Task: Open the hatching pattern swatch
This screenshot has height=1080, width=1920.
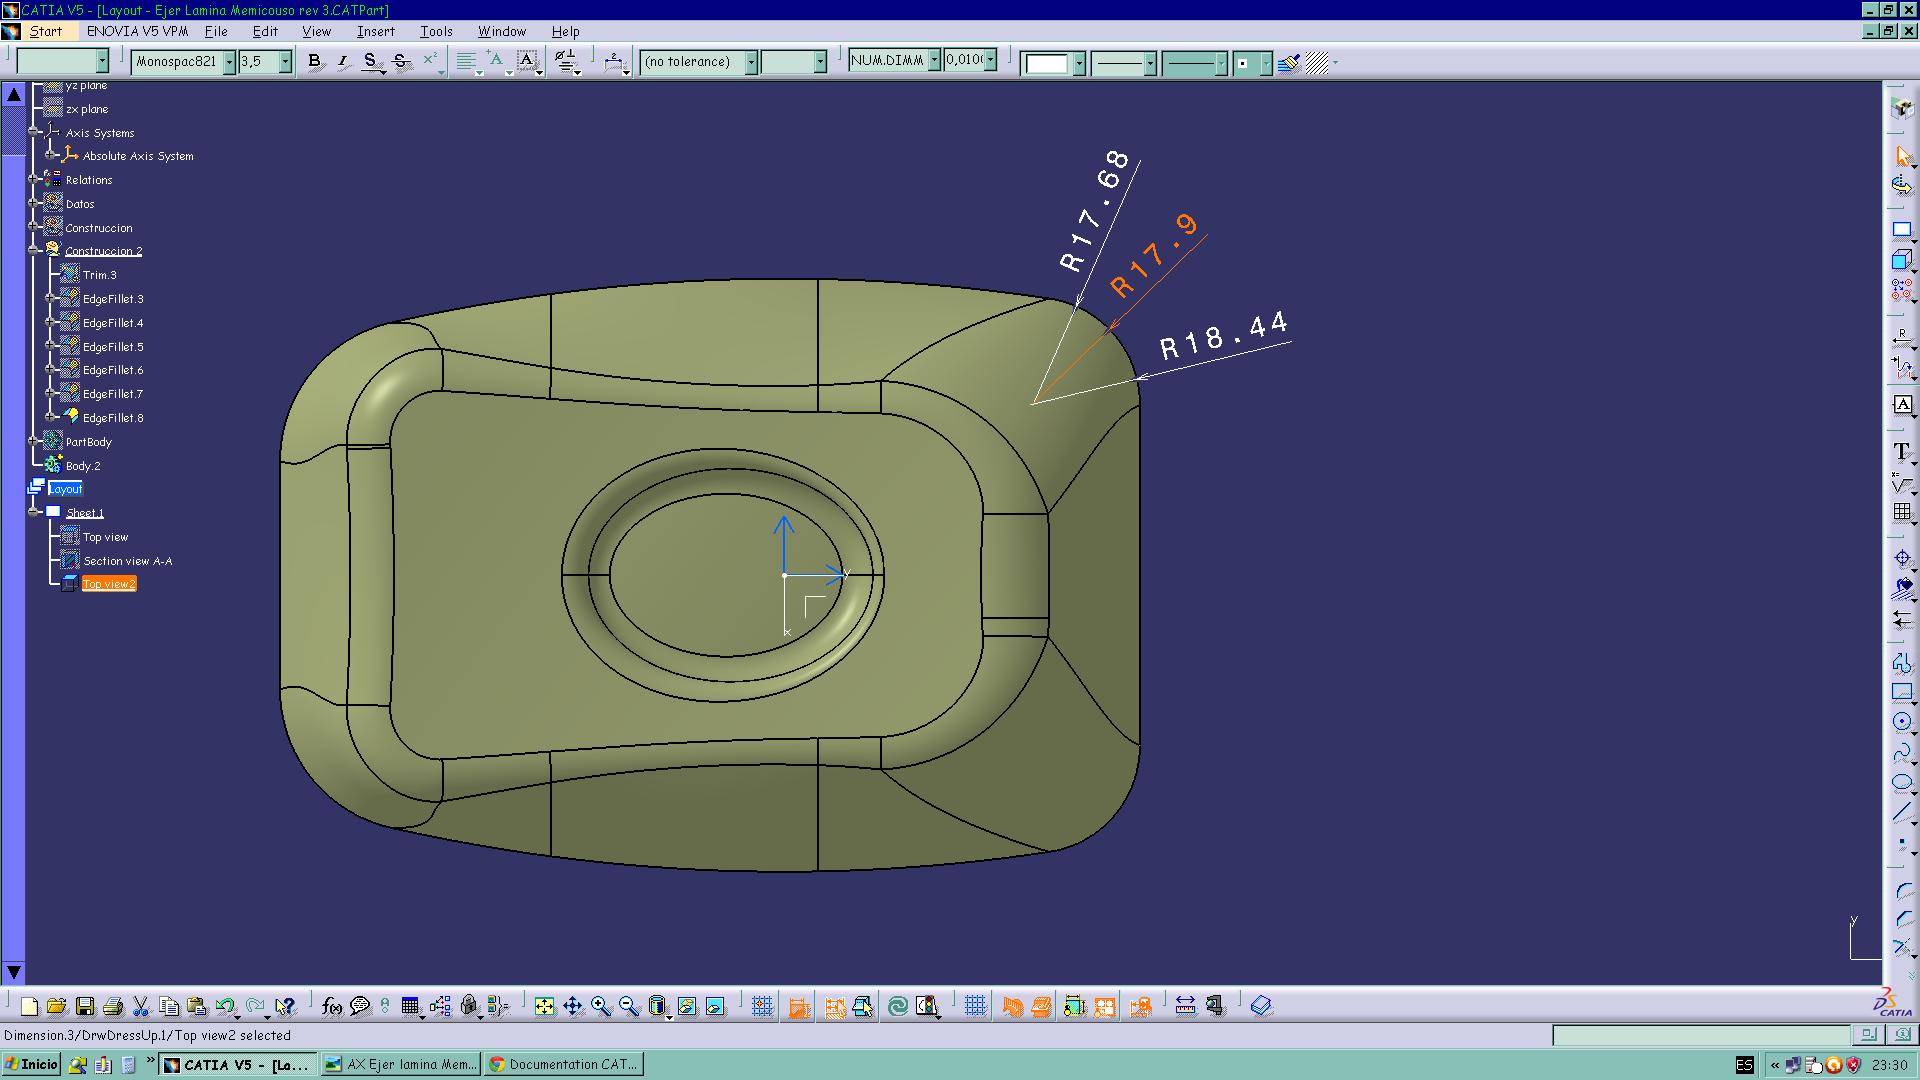Action: (x=1317, y=64)
